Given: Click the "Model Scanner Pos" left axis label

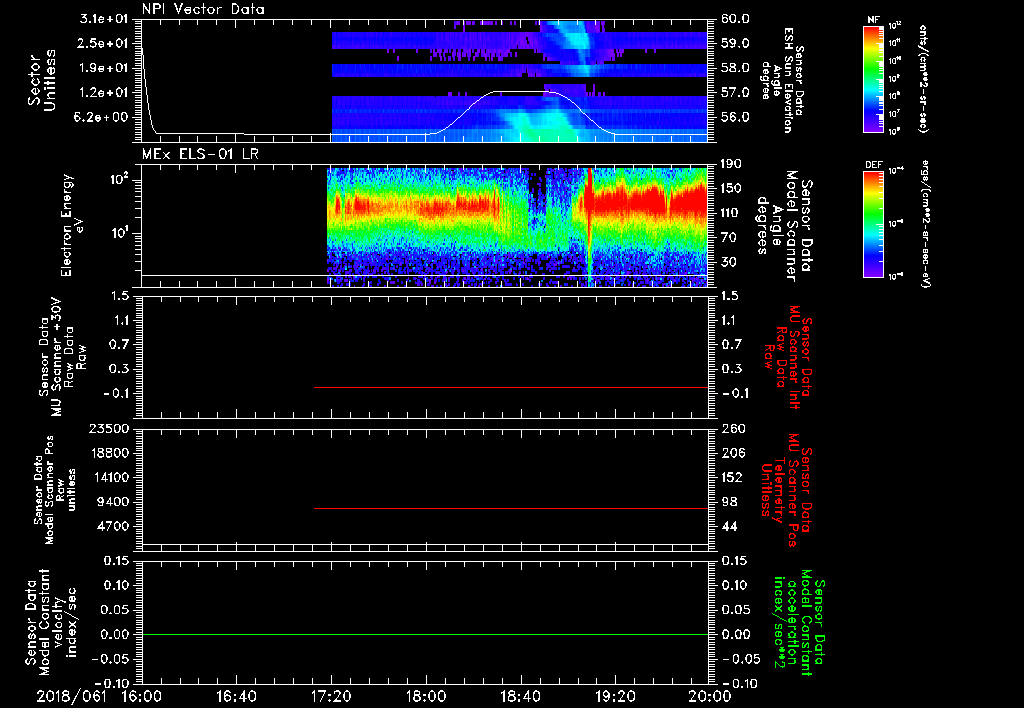Looking at the screenshot, I should [55, 490].
